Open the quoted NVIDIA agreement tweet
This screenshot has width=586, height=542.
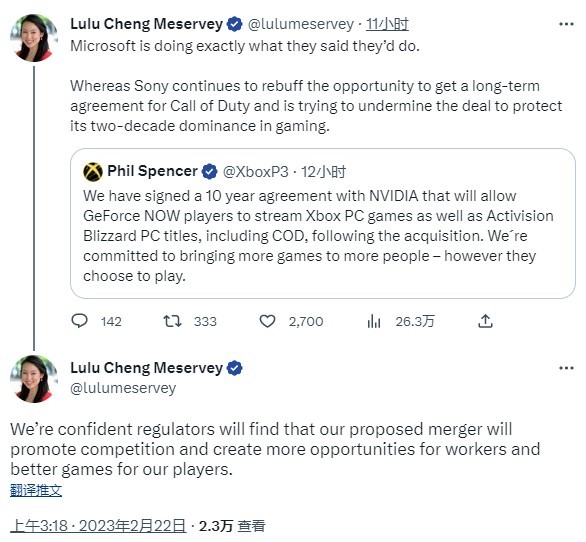tap(323, 224)
